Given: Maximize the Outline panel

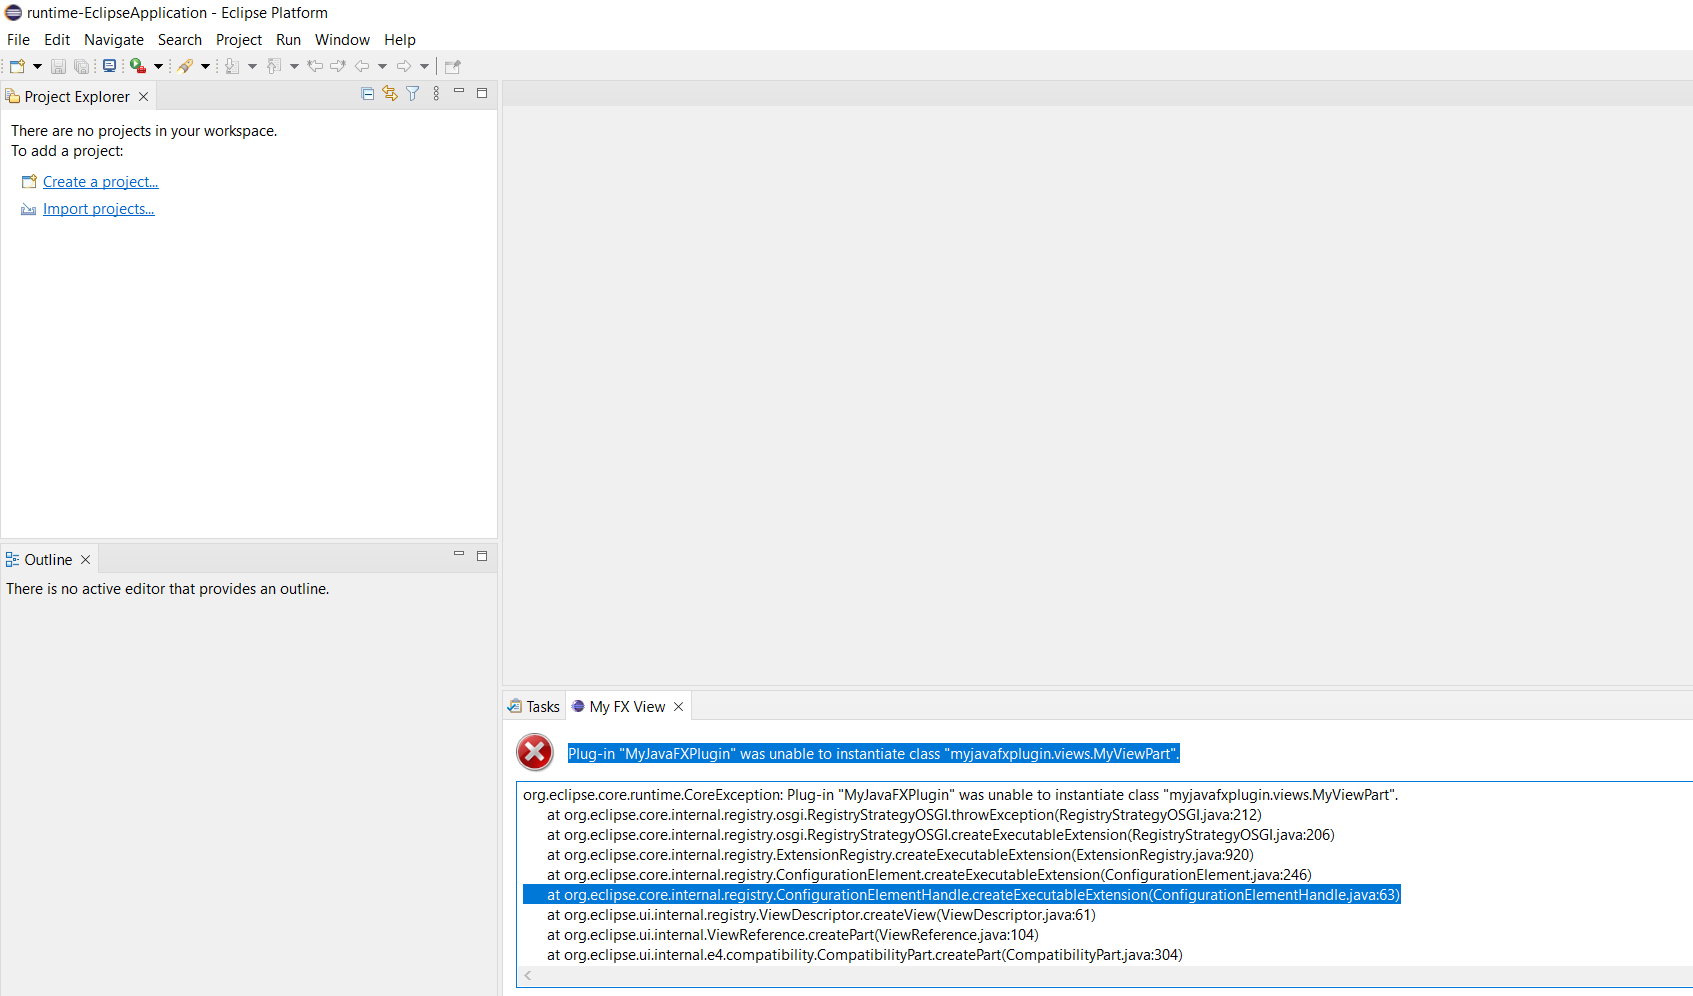Looking at the screenshot, I should click(x=482, y=556).
